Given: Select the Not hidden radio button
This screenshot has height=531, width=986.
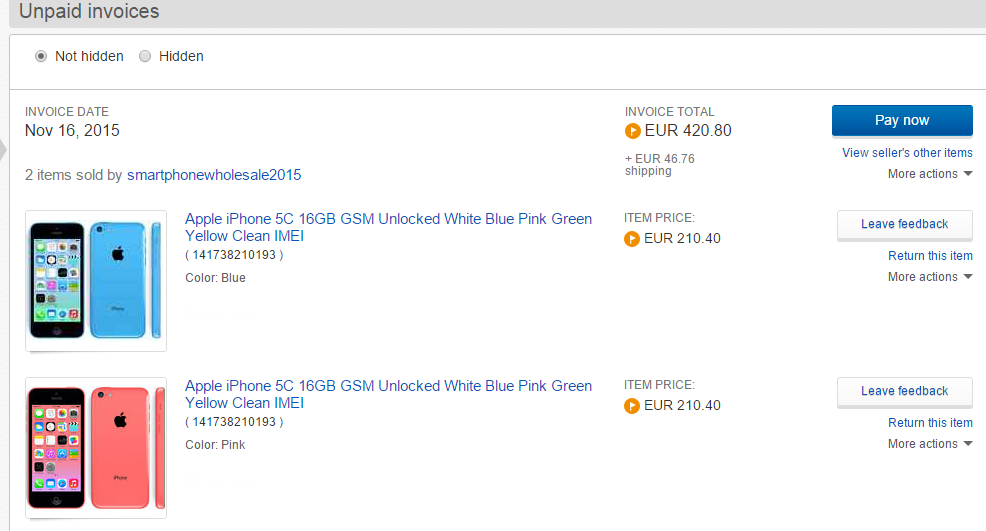Looking at the screenshot, I should tap(41, 57).
